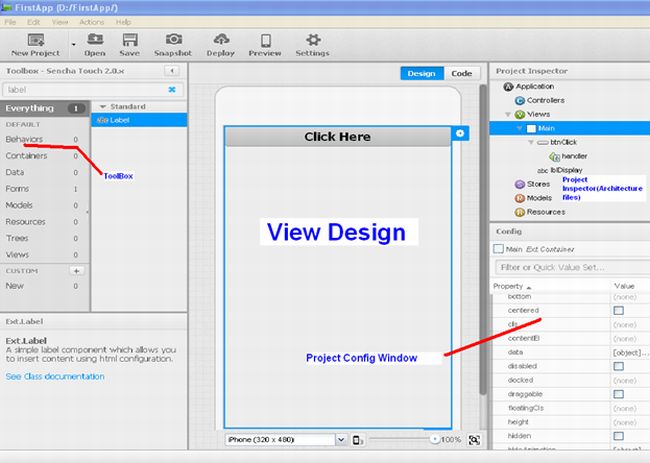Viewport: 650px width, 463px height.
Task: Open the New Project dropdown arrow
Action: pyautogui.click(x=73, y=44)
